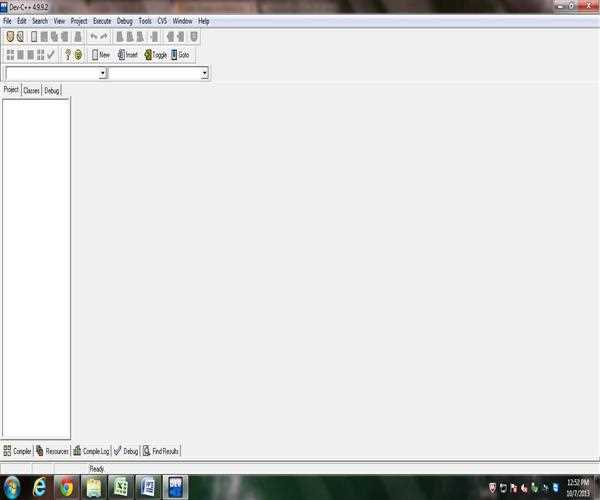The height and width of the screenshot is (500, 600).
Task: Open the Tools menu
Action: (146, 21)
